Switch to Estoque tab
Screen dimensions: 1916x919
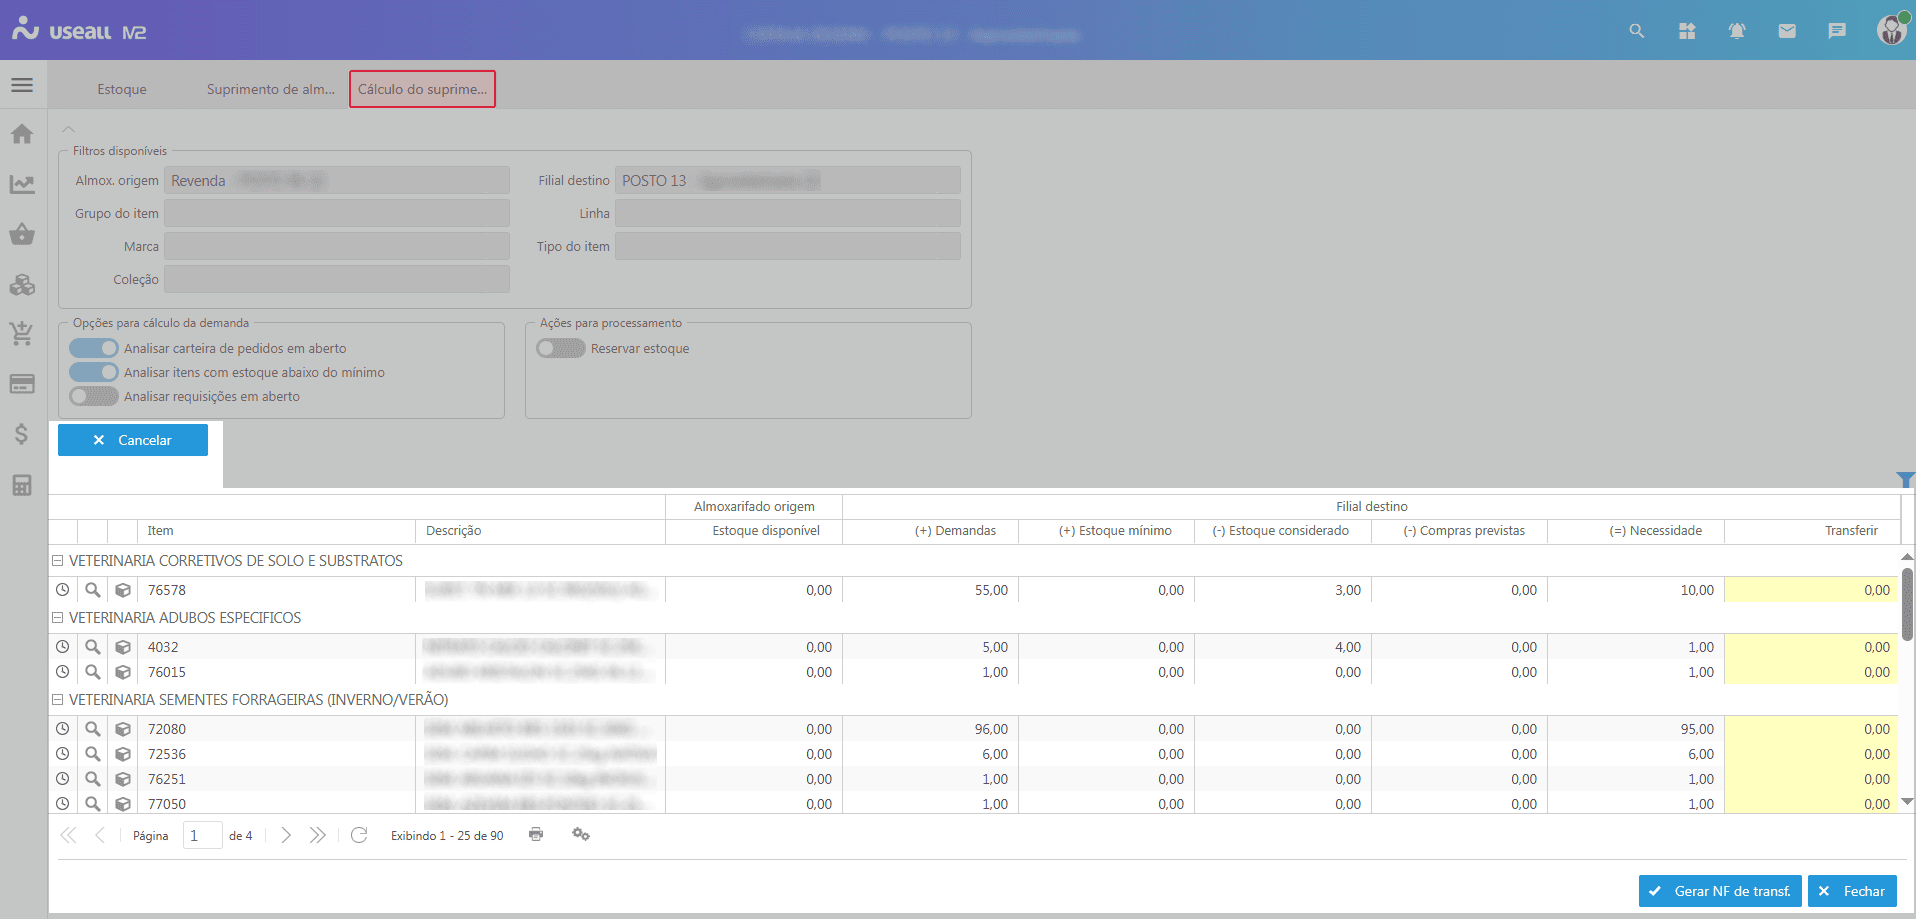122,89
